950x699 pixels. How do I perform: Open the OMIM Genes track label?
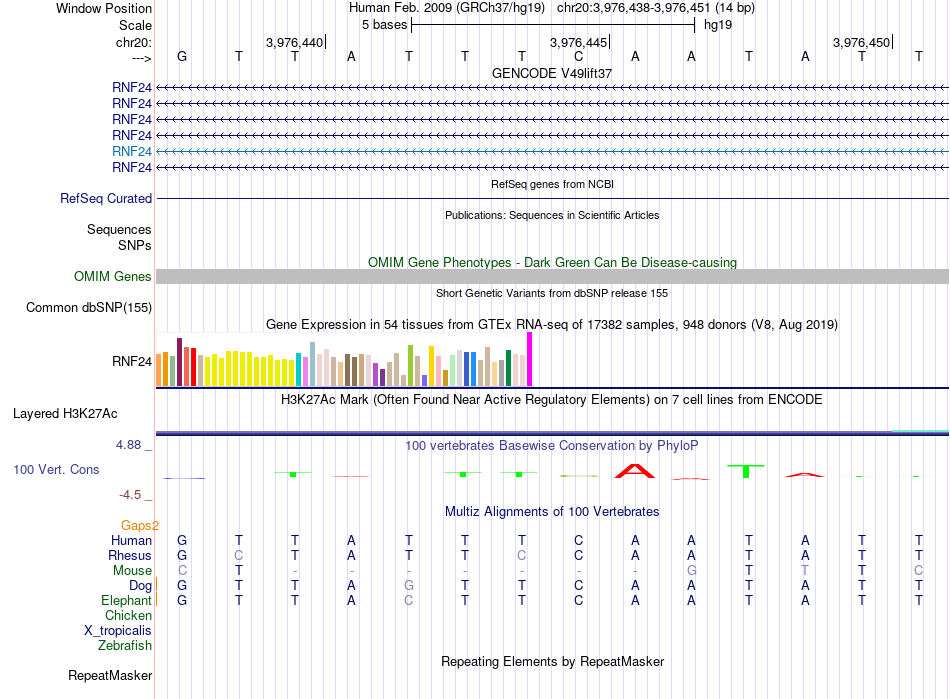[113, 277]
